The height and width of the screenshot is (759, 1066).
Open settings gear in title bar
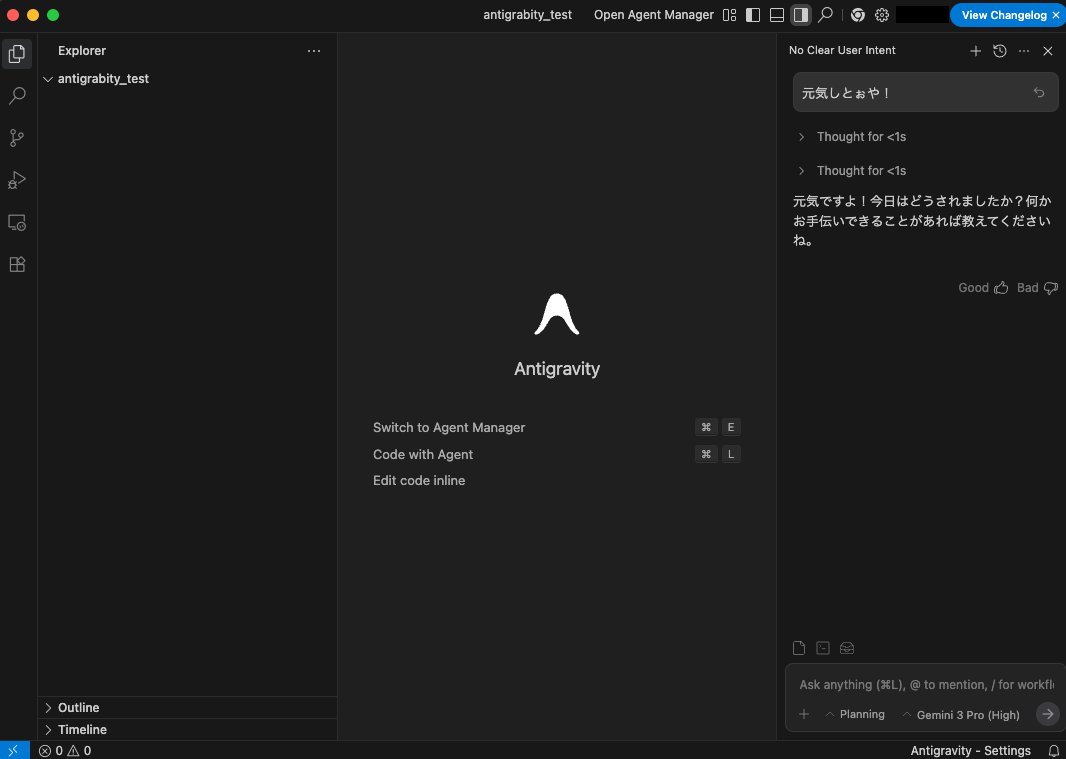pos(882,15)
